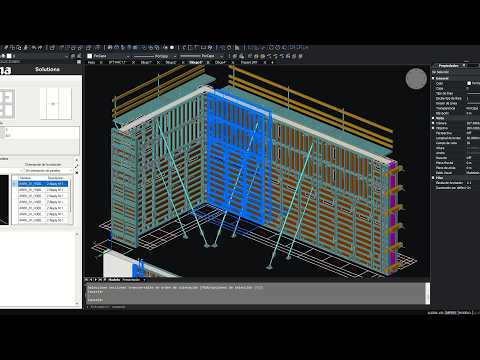Viewport: 480px width, 360px height.
Task: Click the grid panel layout thumbnail
Action: [x=7, y=104]
